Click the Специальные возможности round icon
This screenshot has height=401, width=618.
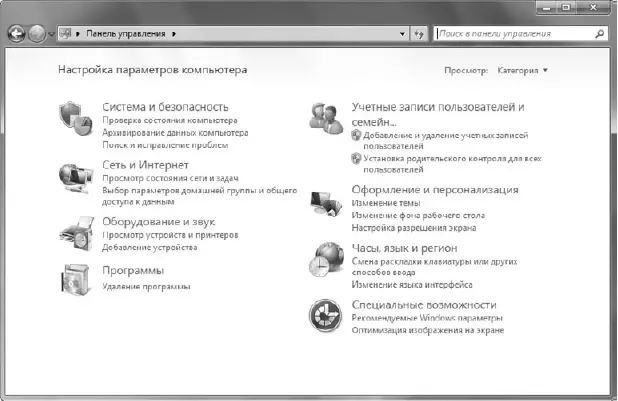pos(325,315)
